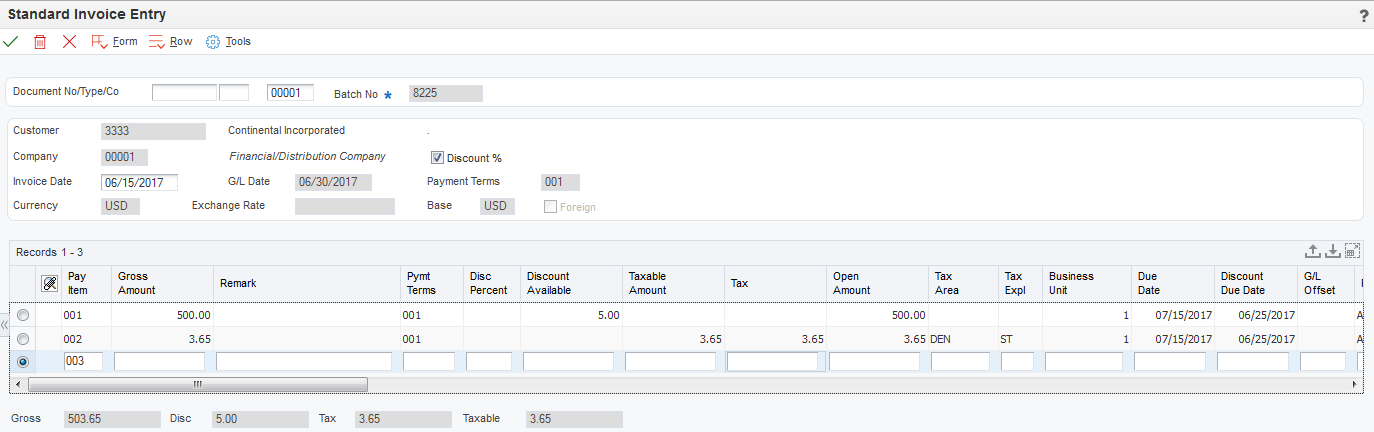The height and width of the screenshot is (432, 1374).
Task: Click the Invoice Date field
Action: click(x=140, y=182)
